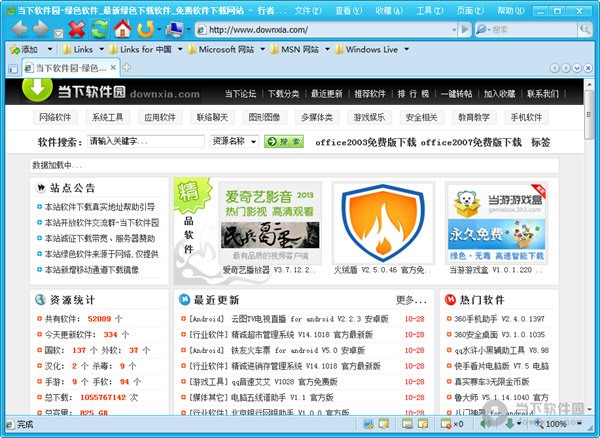The width and height of the screenshot is (600, 438).
Task: Open the 当游游戏盒 promo thumbnail
Action: pos(497,223)
